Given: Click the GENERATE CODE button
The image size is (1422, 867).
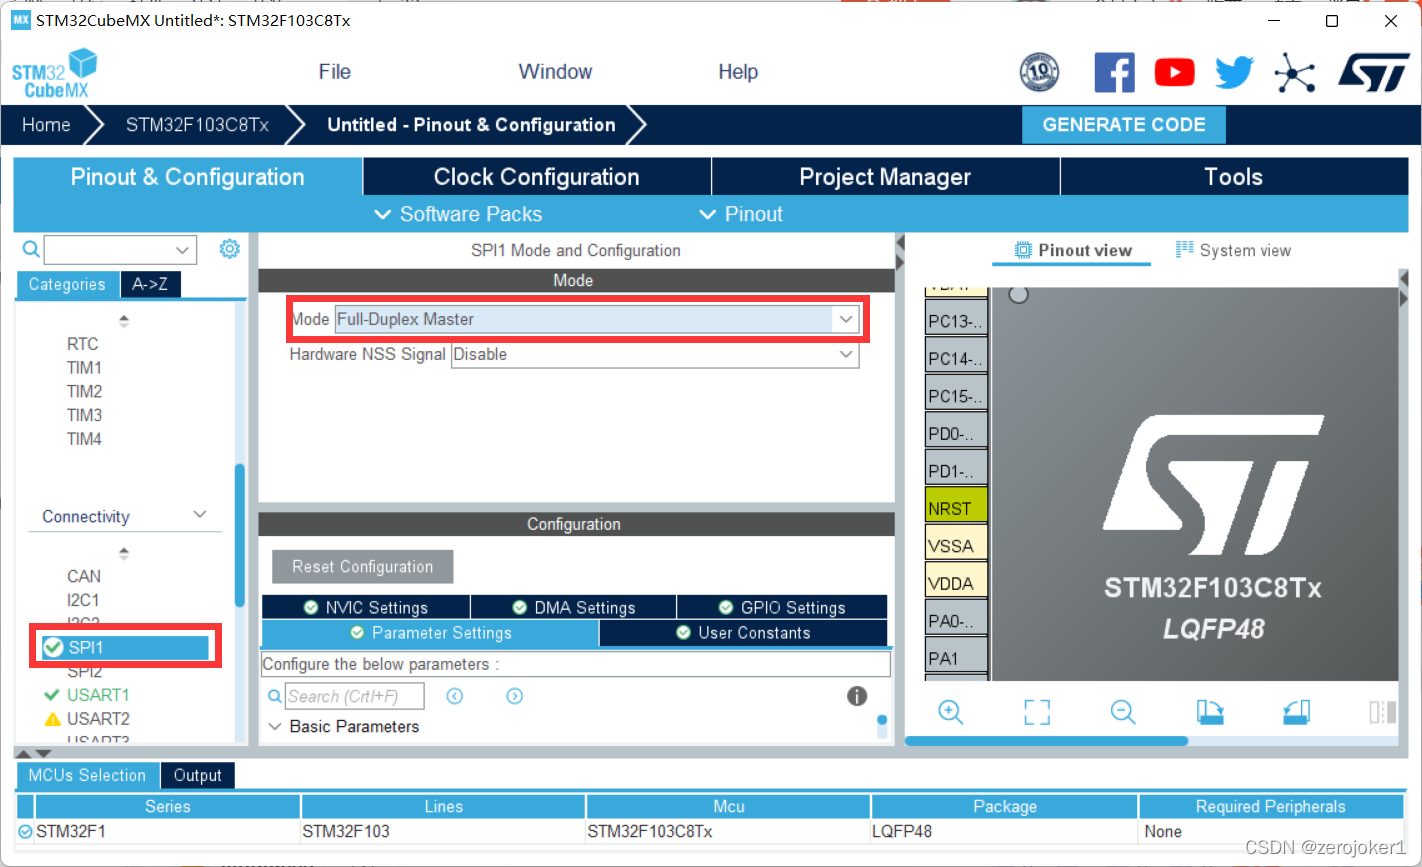Looking at the screenshot, I should (1124, 125).
